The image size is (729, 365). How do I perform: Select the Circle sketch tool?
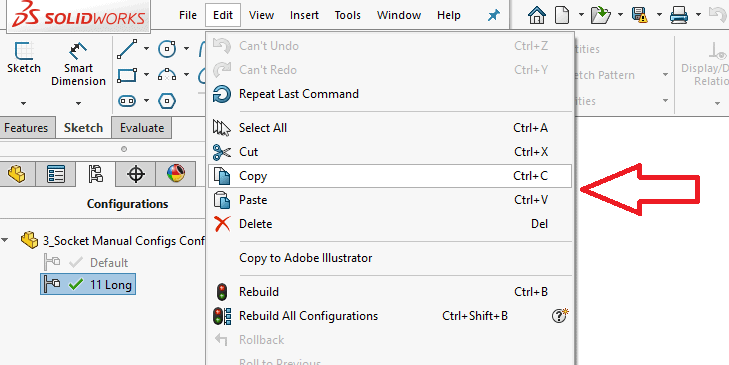pos(167,49)
